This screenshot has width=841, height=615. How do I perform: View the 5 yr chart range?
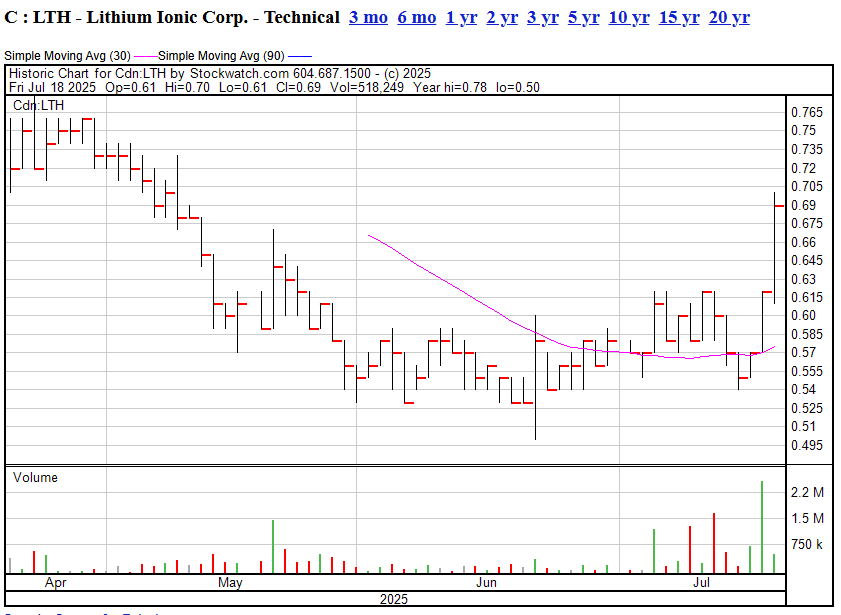[584, 18]
